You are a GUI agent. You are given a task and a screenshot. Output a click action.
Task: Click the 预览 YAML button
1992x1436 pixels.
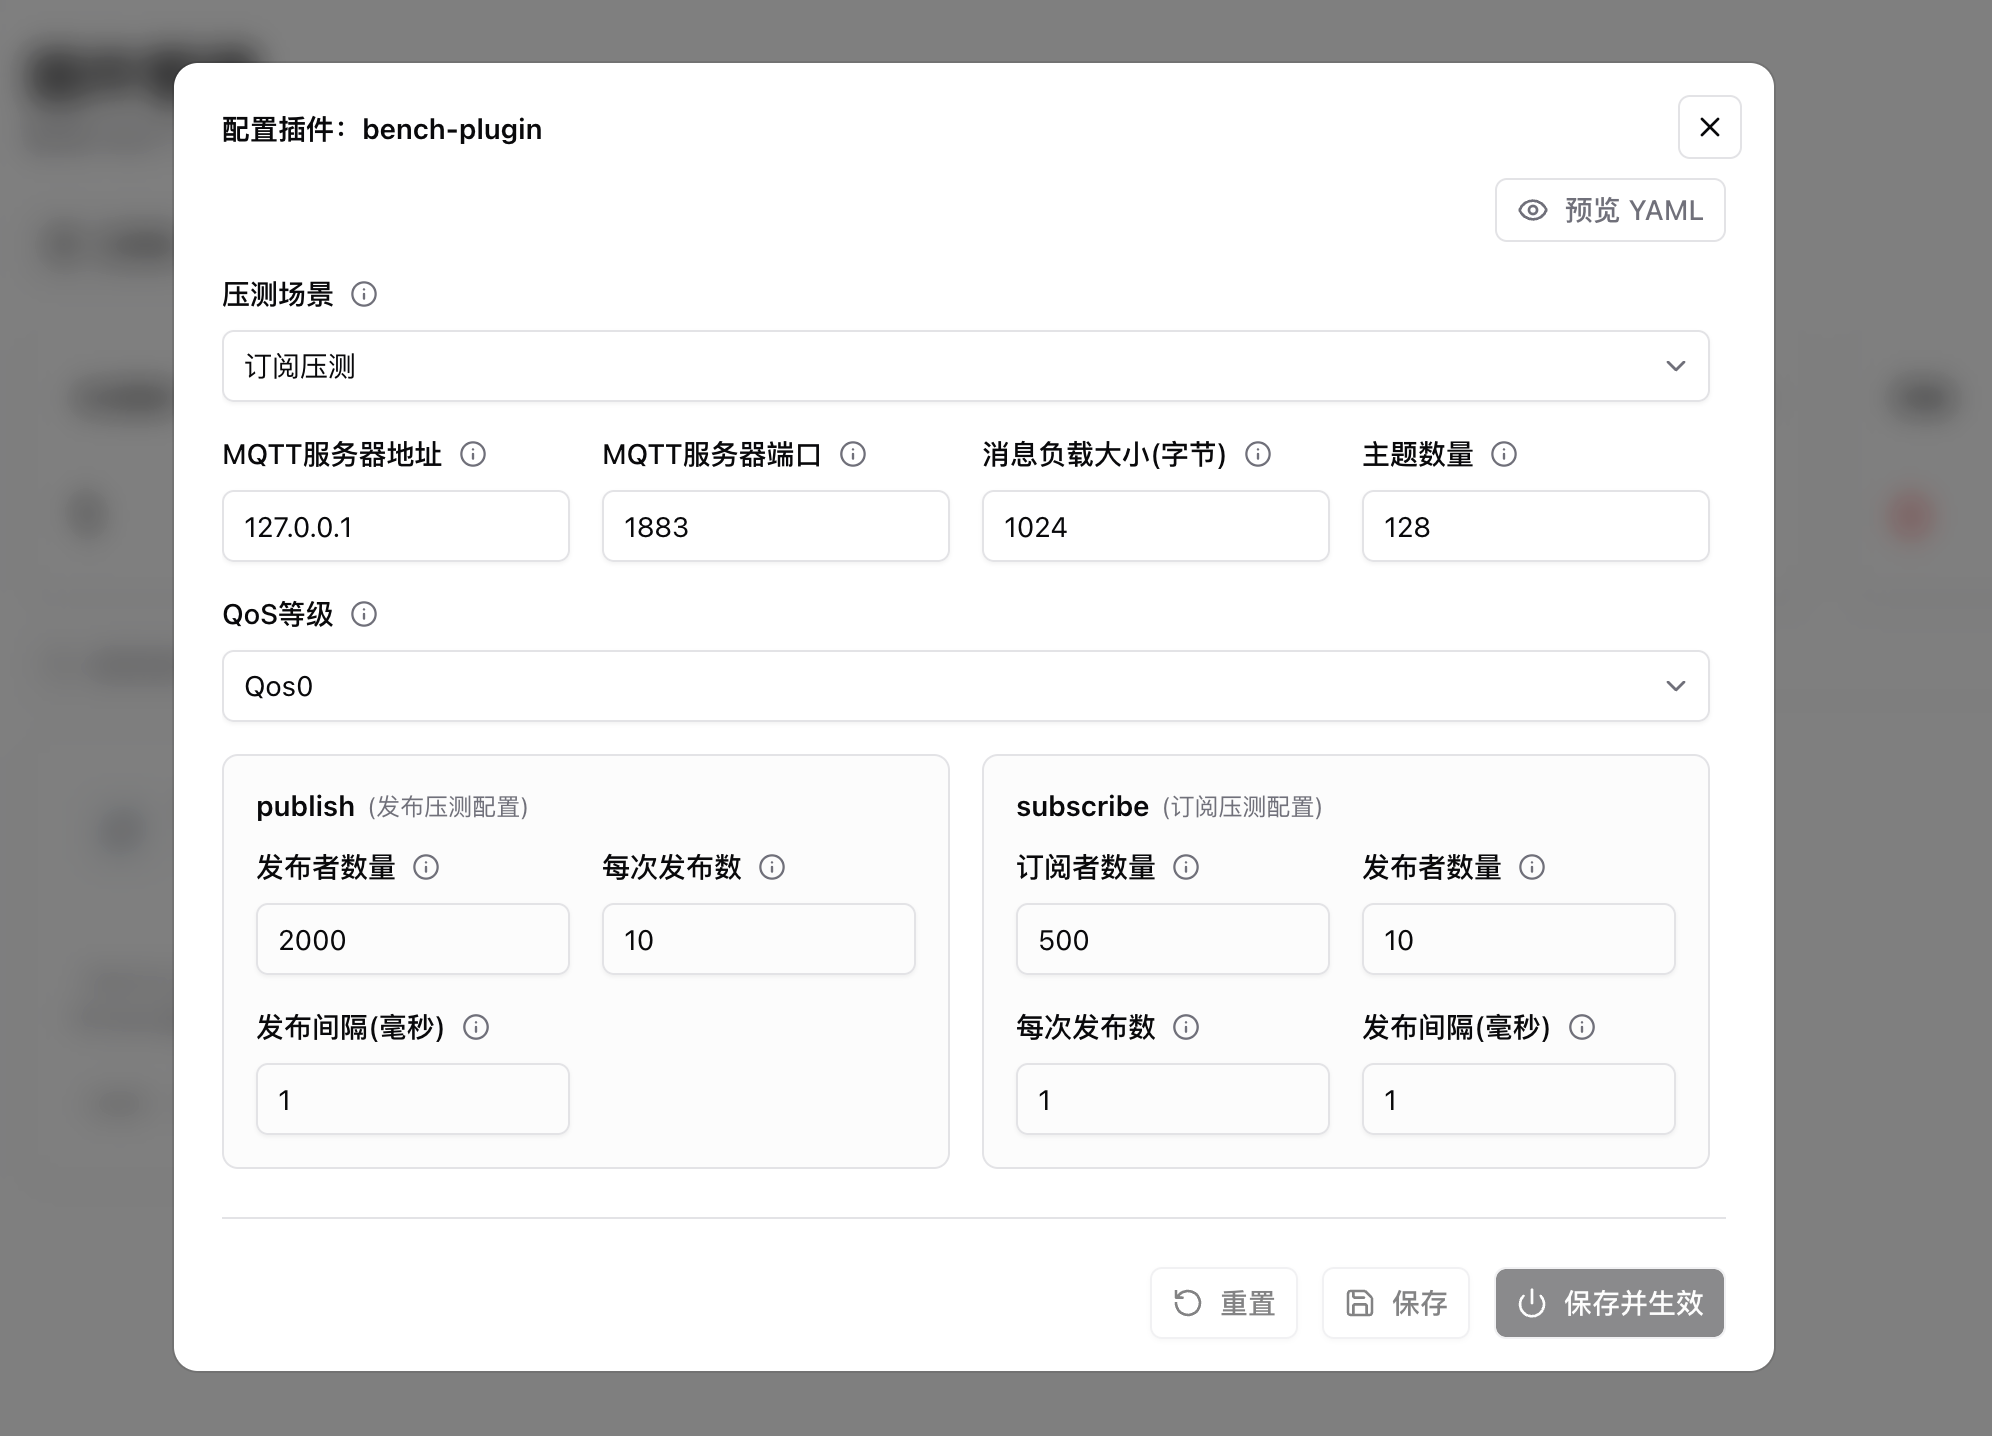click(x=1610, y=210)
